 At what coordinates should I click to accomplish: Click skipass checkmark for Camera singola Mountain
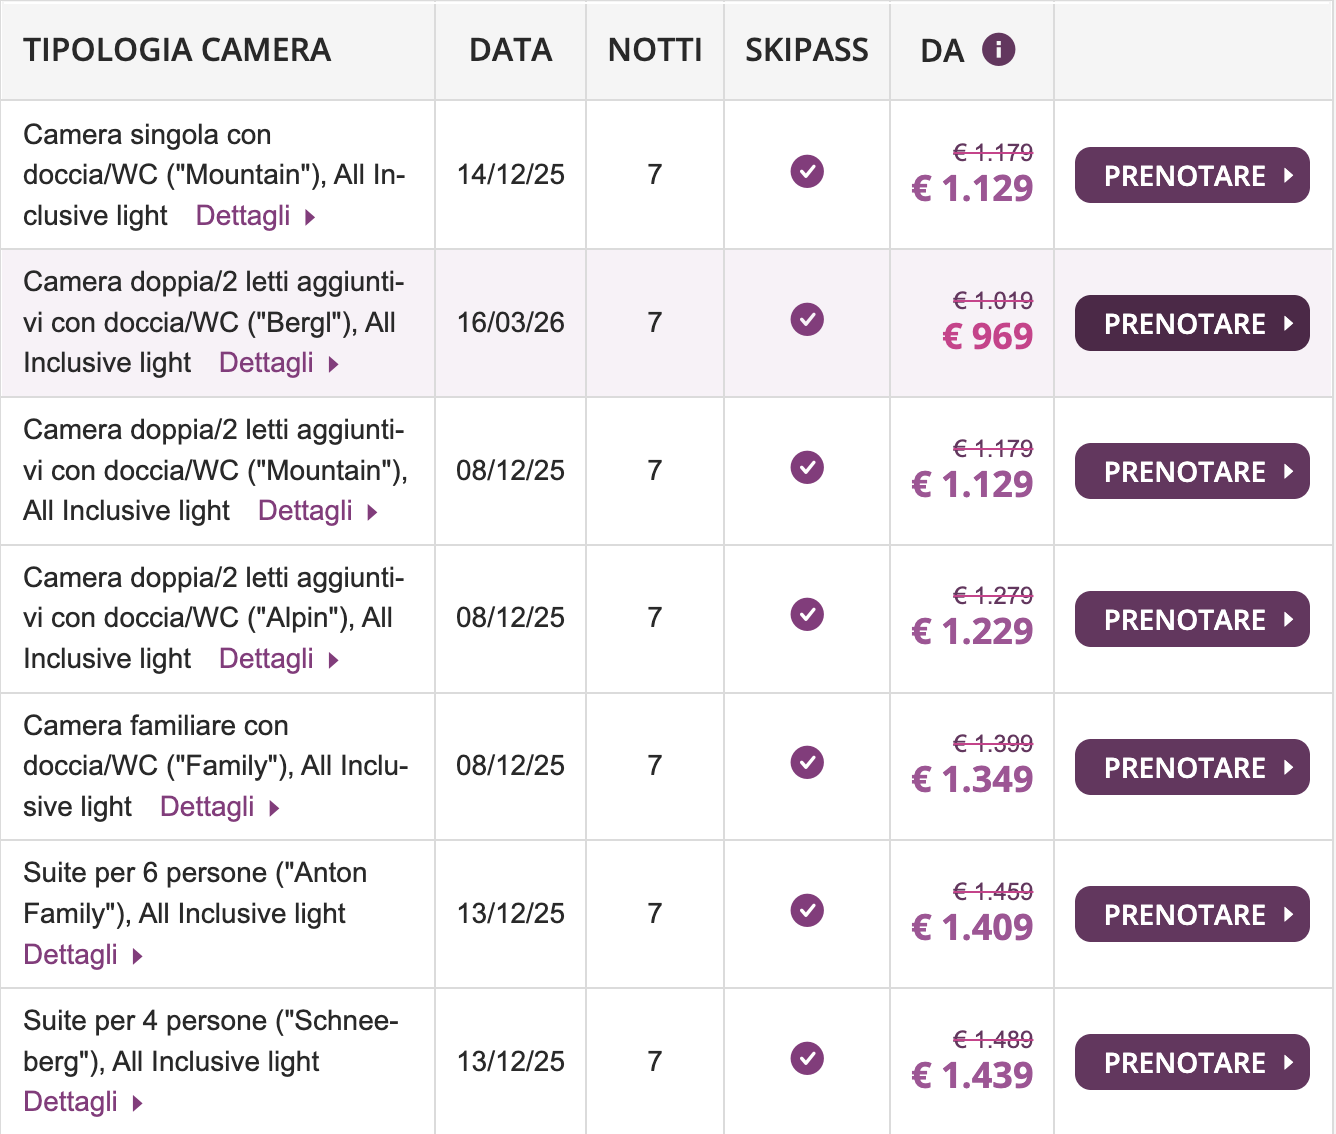tap(807, 172)
